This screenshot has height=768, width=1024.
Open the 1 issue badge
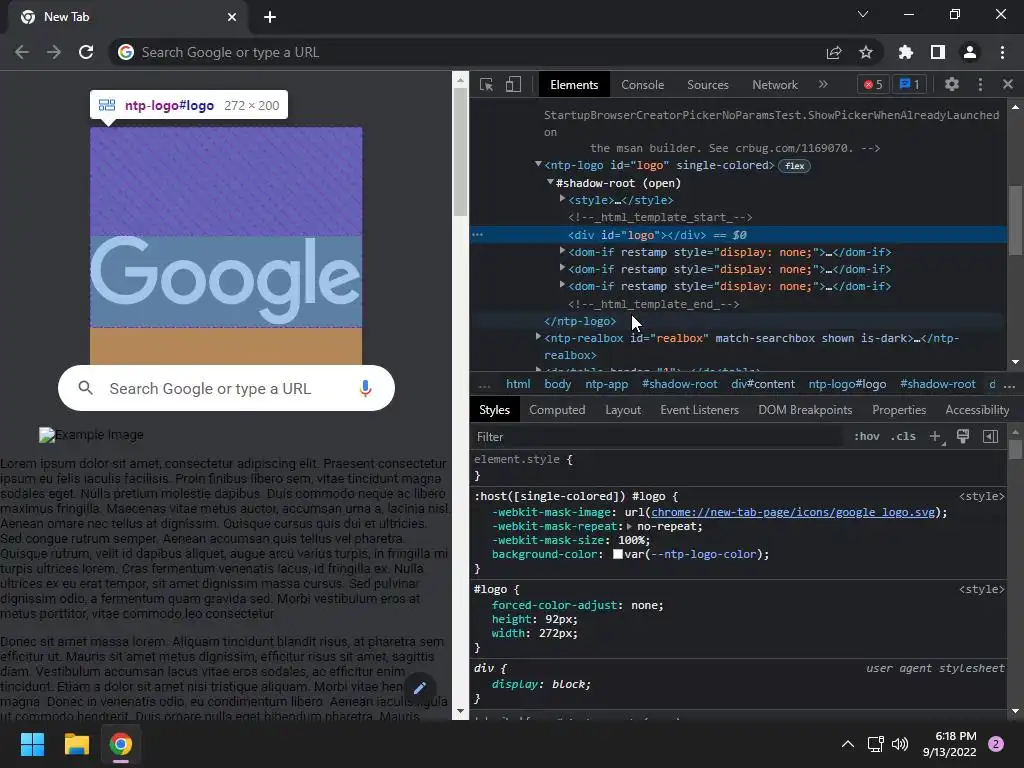909,84
